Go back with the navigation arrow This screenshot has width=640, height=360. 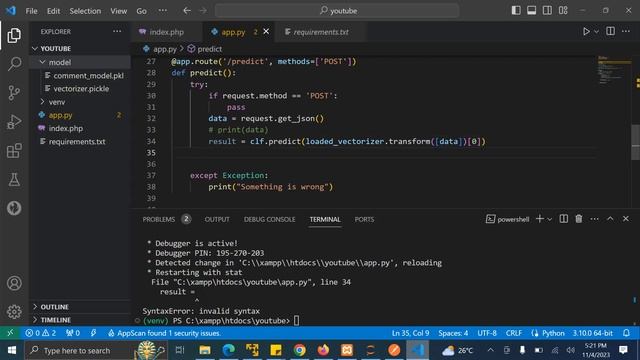pyautogui.click(x=187, y=11)
